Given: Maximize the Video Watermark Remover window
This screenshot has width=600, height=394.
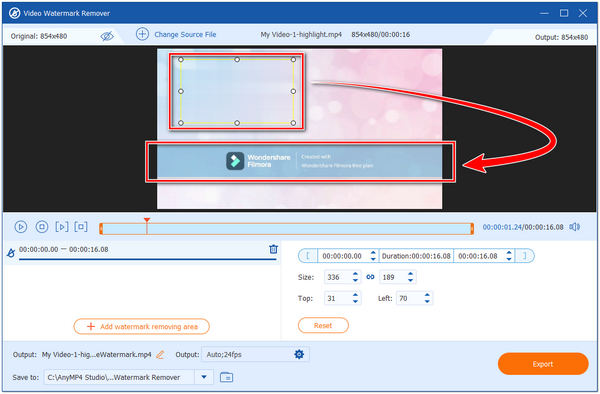Looking at the screenshot, I should (x=564, y=13).
